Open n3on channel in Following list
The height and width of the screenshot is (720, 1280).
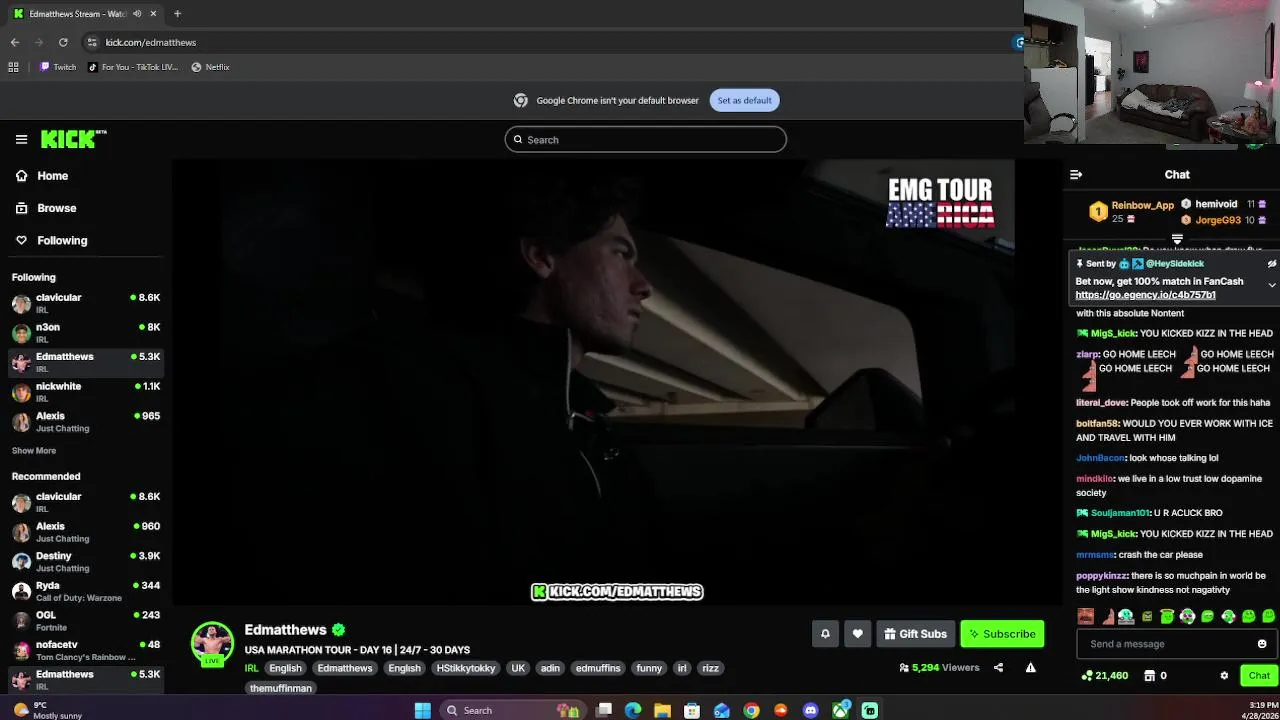tap(86, 333)
